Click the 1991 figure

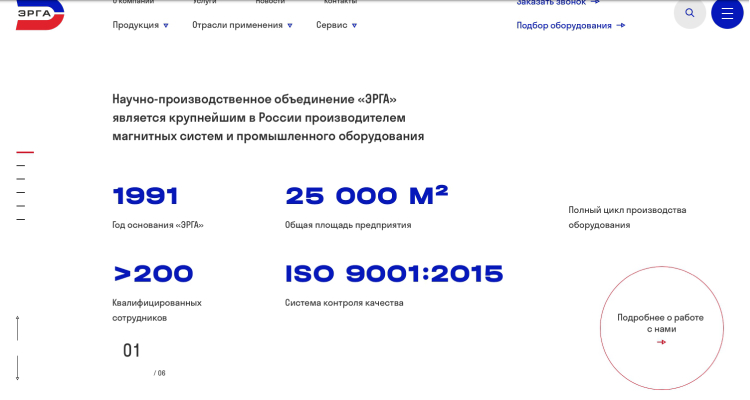click(145, 196)
